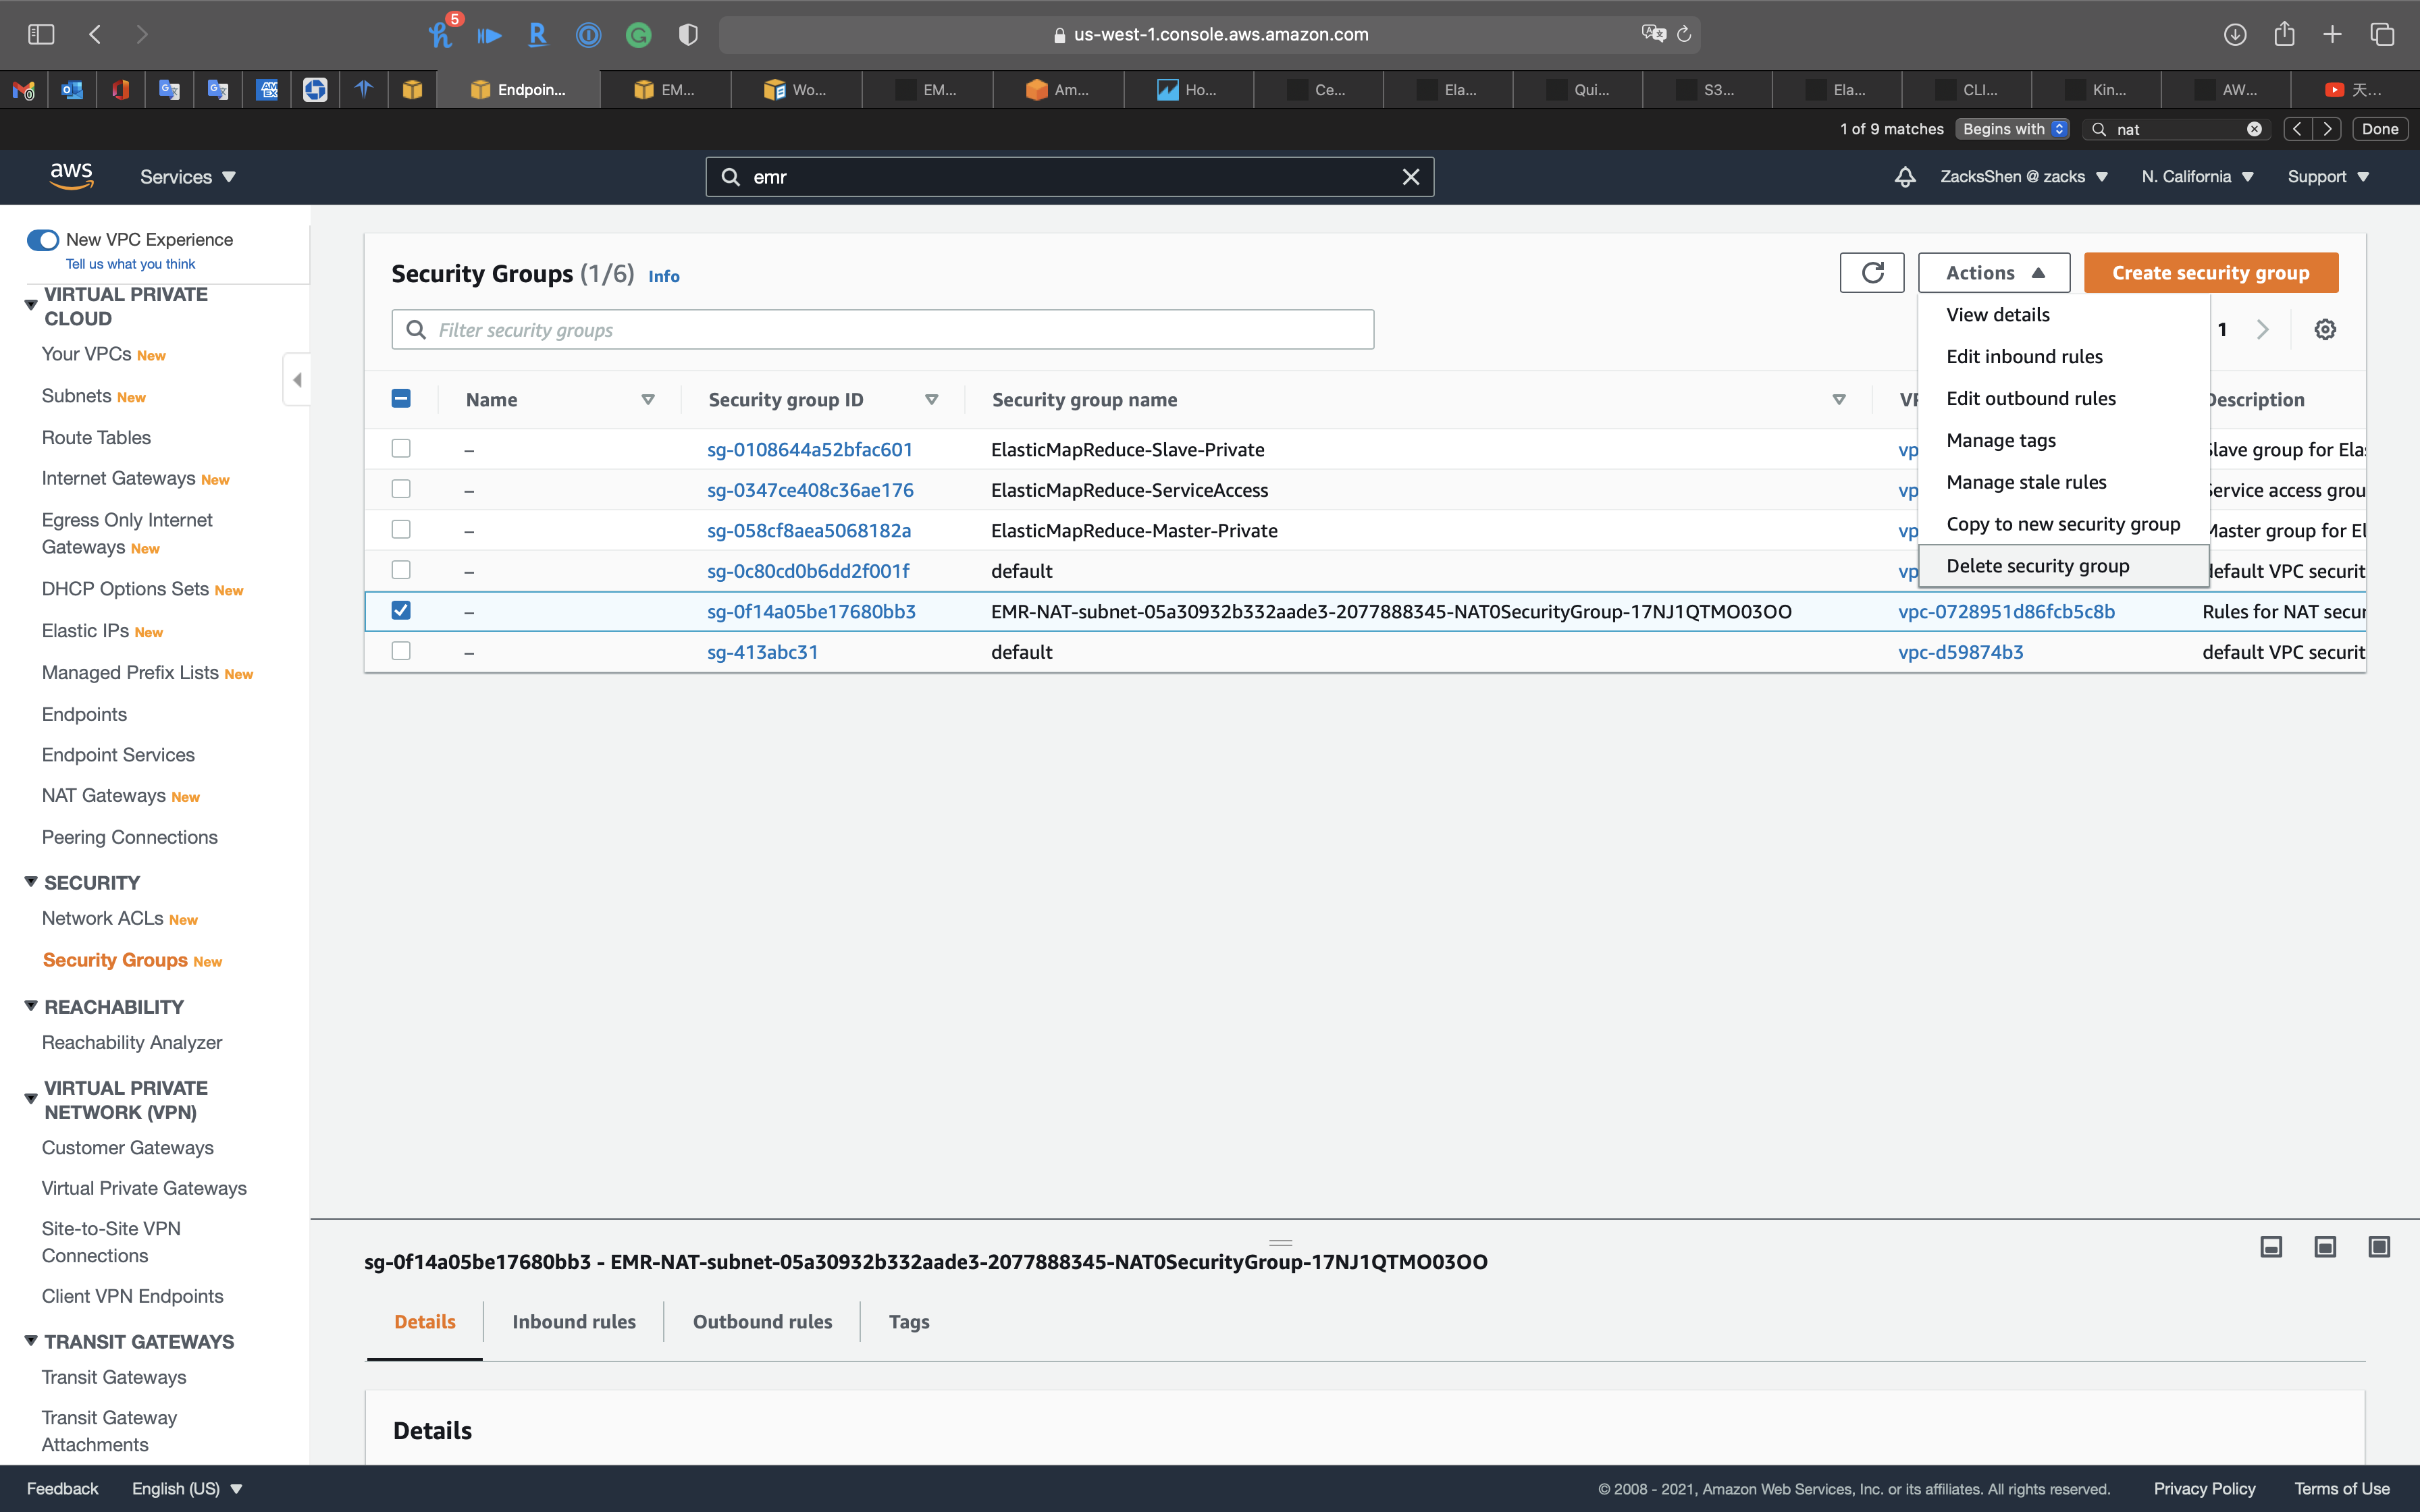This screenshot has height=1512, width=2420.
Task: Choose Delete security group from Actions
Action: [2037, 566]
